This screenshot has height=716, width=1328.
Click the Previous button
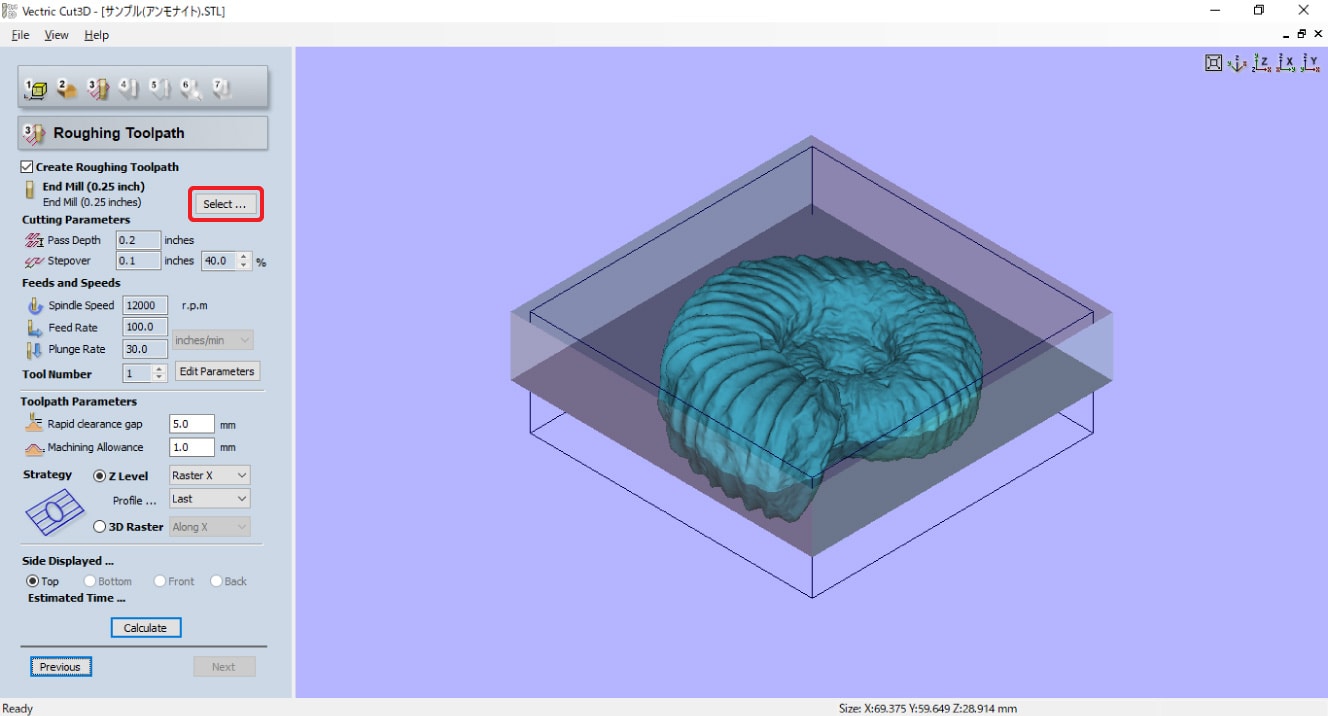click(60, 667)
